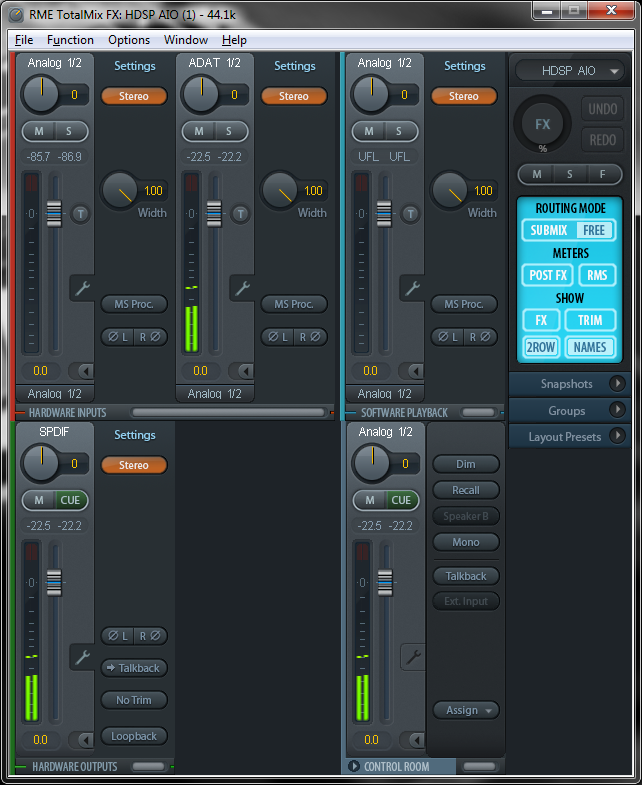Click the Hardware Inputs horizontal scrollbar
Screen dimensions: 642x785
(x=228, y=413)
